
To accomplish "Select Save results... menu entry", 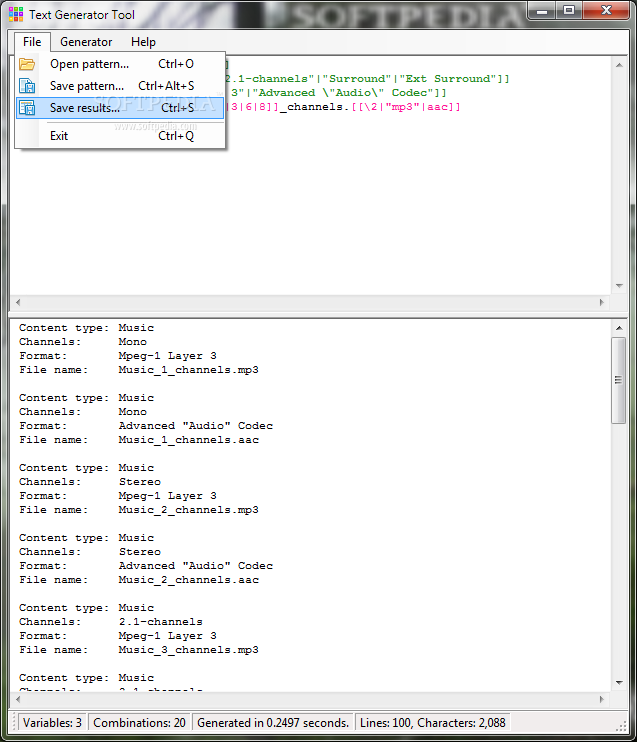I will pyautogui.click(x=120, y=108).
